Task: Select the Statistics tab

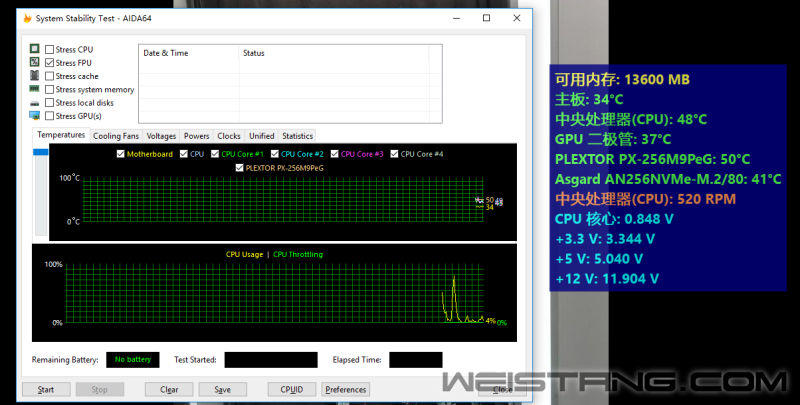Action: [297, 136]
